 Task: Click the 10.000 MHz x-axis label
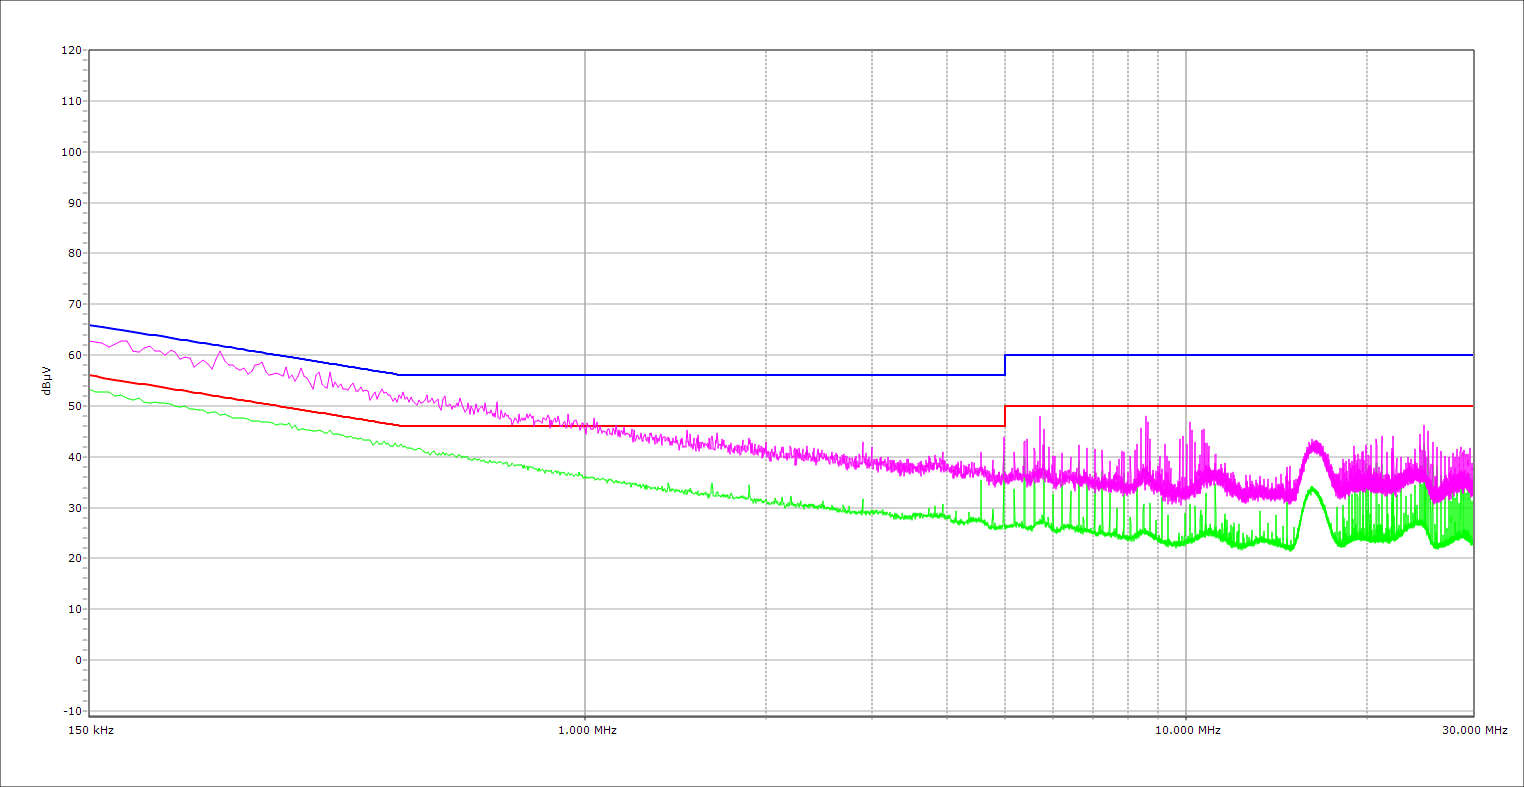click(1186, 731)
